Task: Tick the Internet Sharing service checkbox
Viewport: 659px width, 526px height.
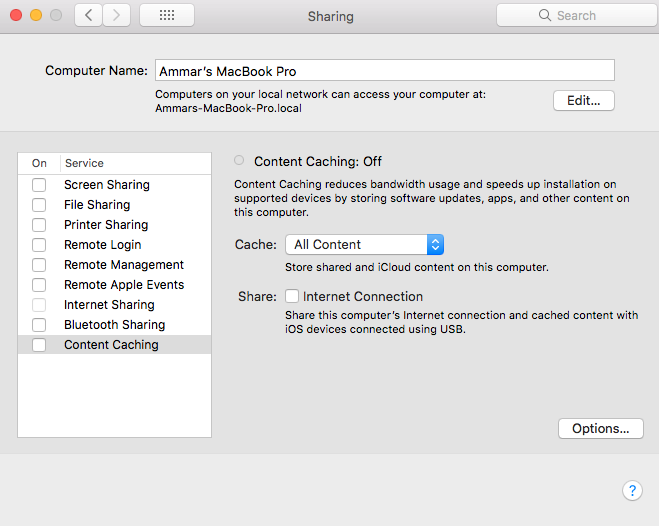Action: 39,305
